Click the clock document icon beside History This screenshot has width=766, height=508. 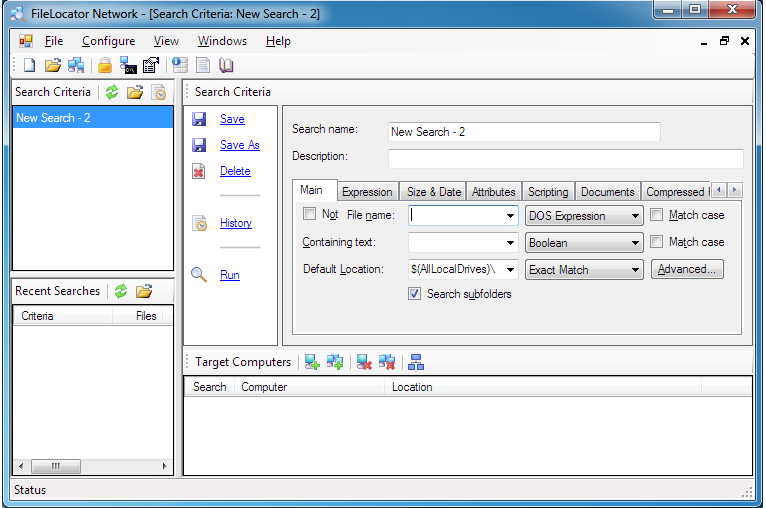pos(199,223)
